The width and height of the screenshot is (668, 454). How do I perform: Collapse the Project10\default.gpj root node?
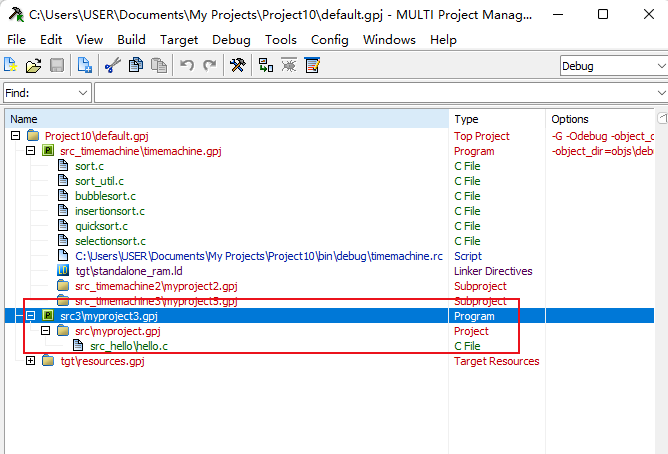15,136
